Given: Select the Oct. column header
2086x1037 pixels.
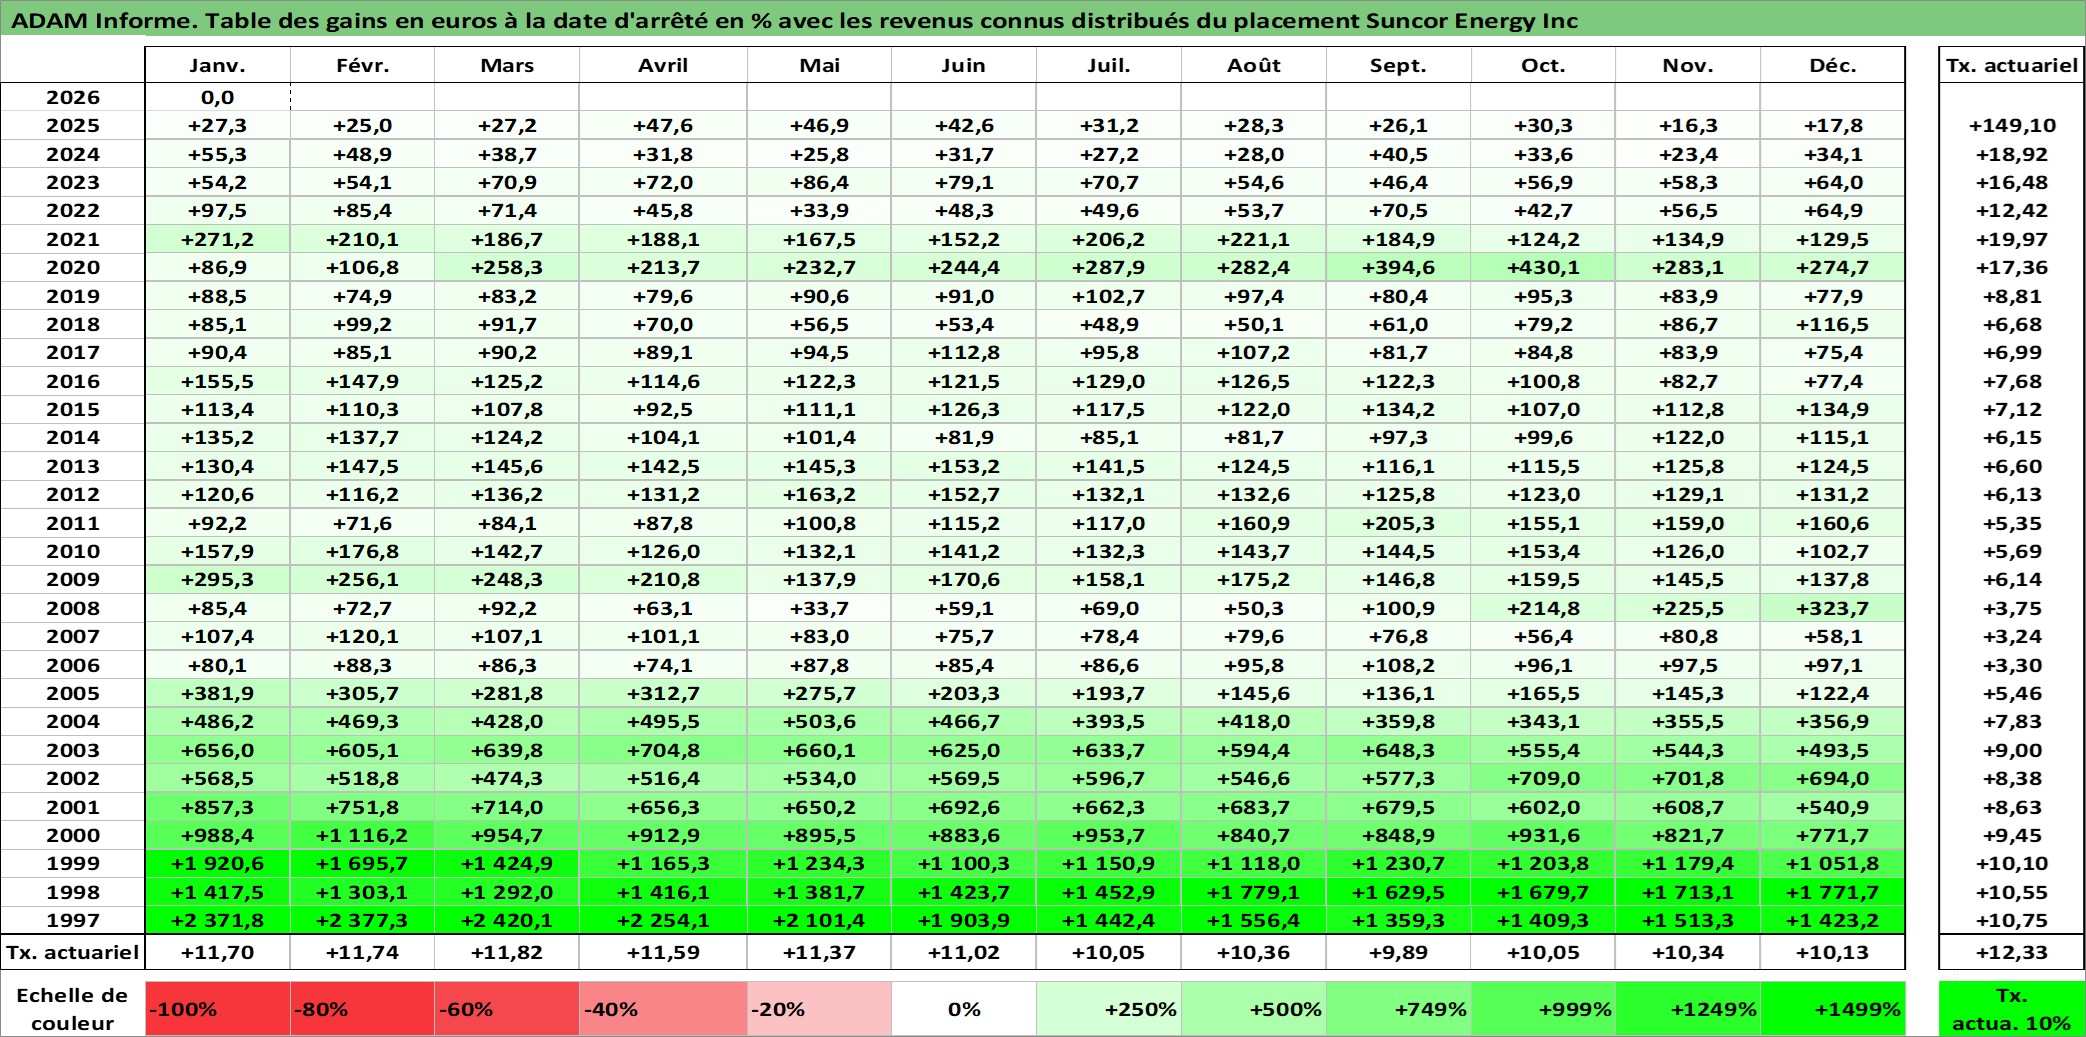Looking at the screenshot, I should coord(1543,65).
